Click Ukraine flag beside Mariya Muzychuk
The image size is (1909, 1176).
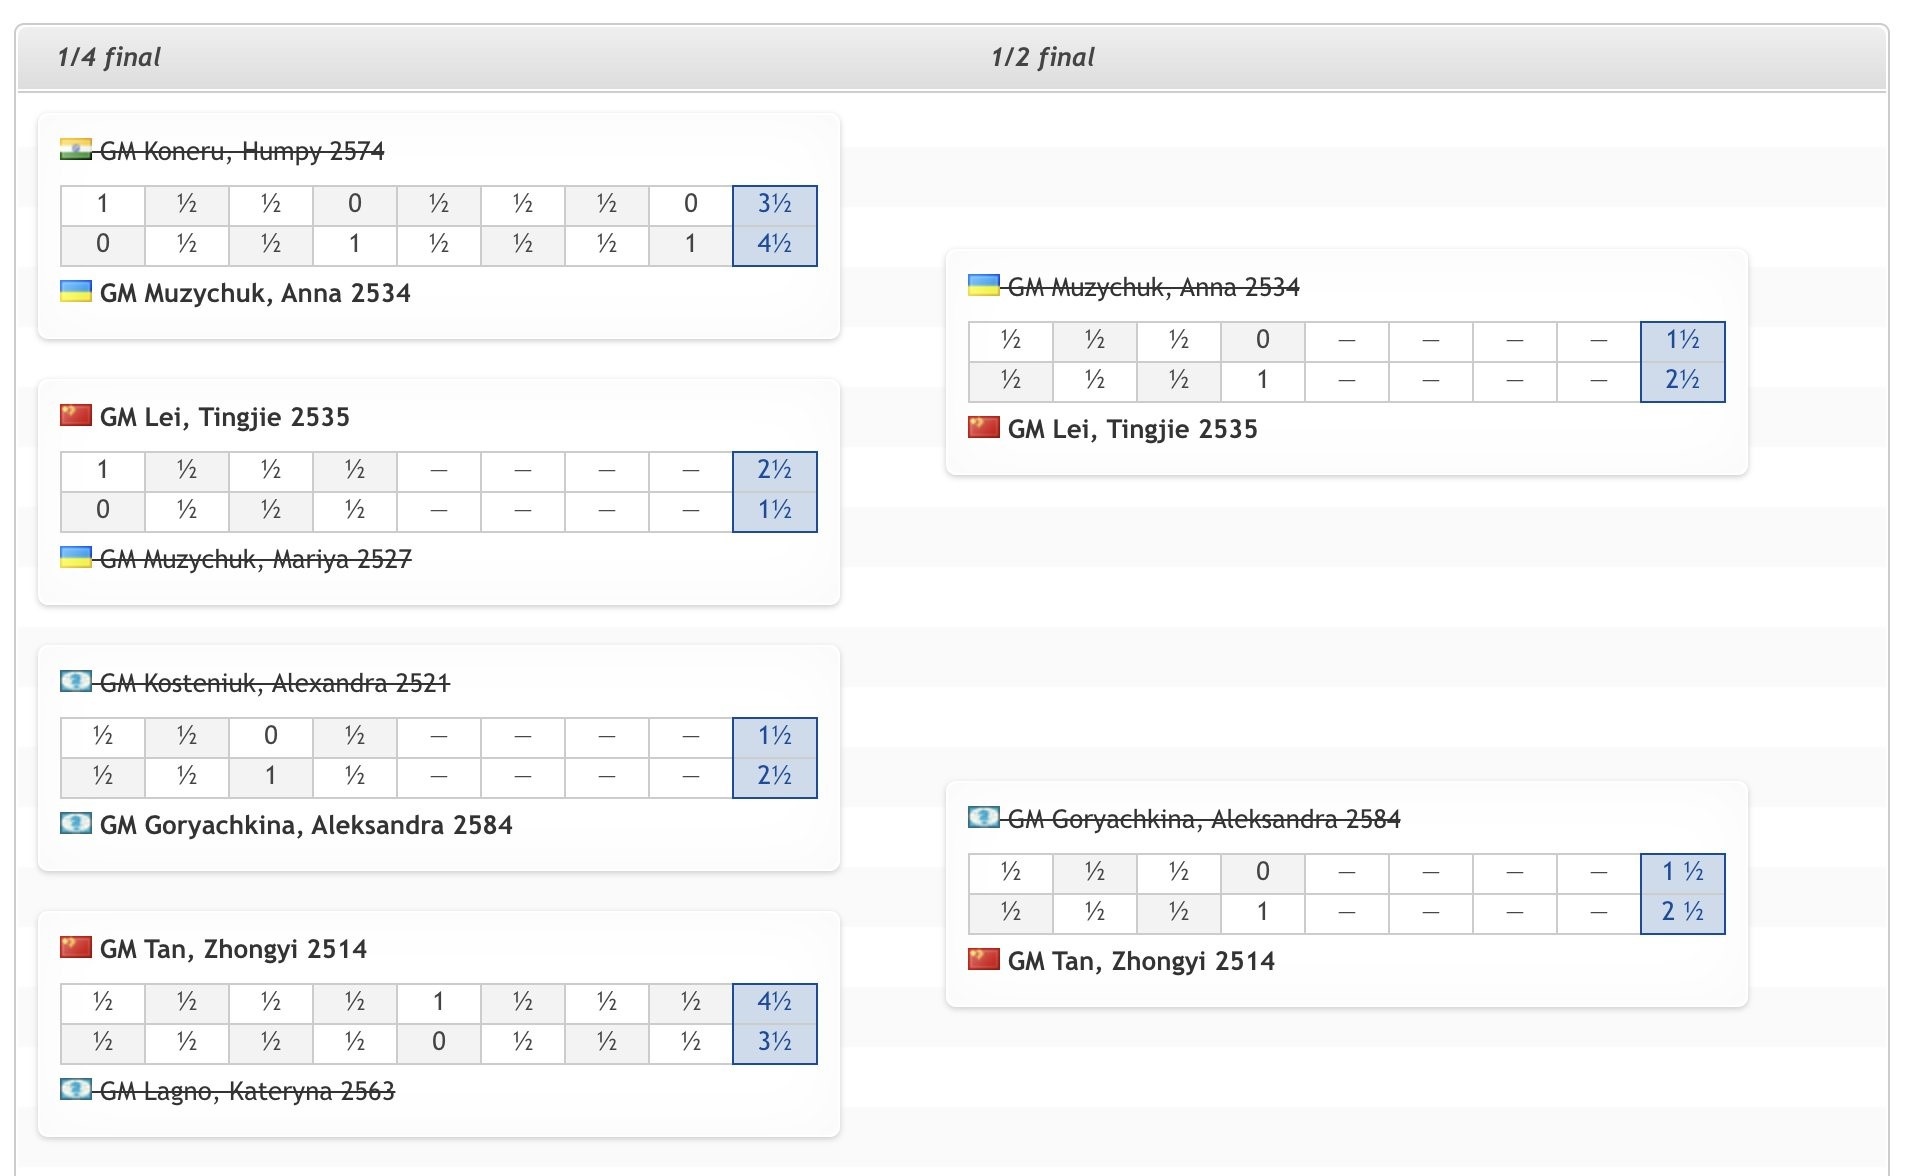(x=76, y=558)
